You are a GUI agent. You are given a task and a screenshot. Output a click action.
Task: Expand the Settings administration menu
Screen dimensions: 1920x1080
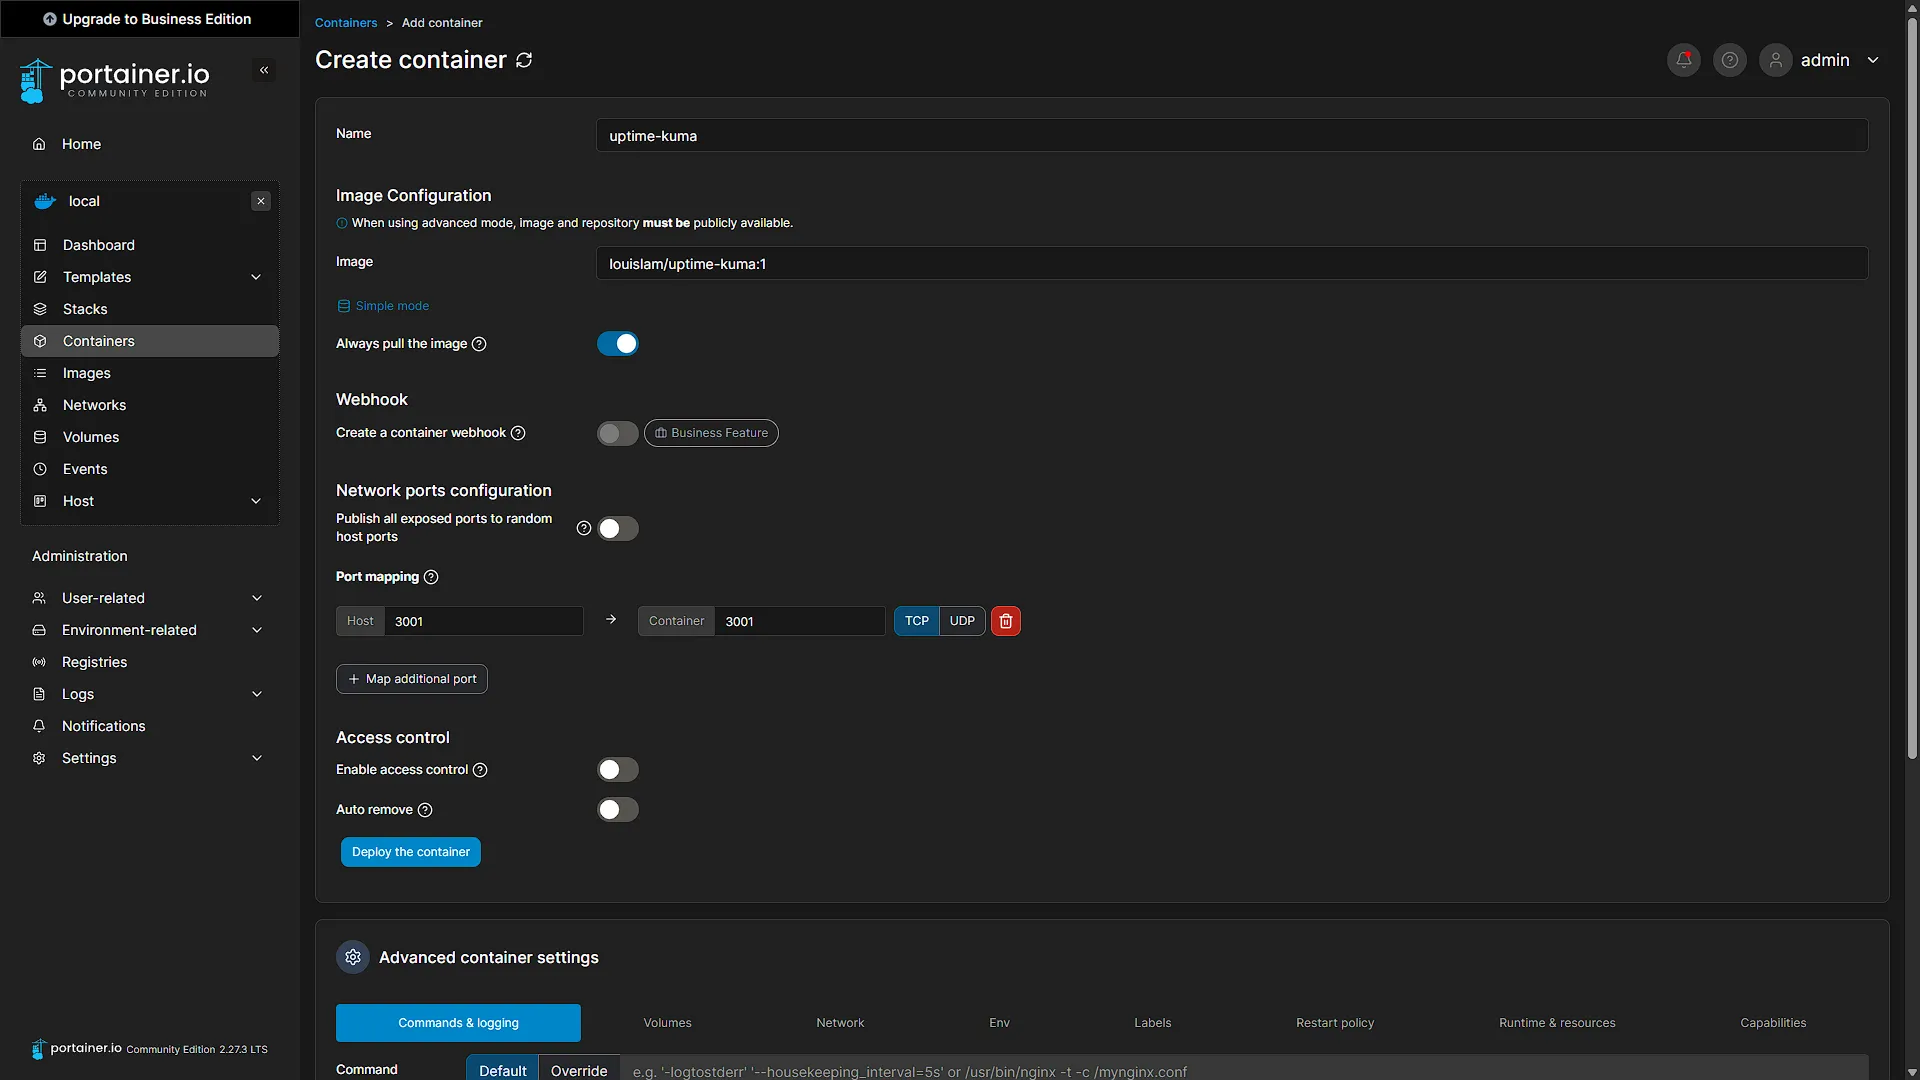(150, 758)
